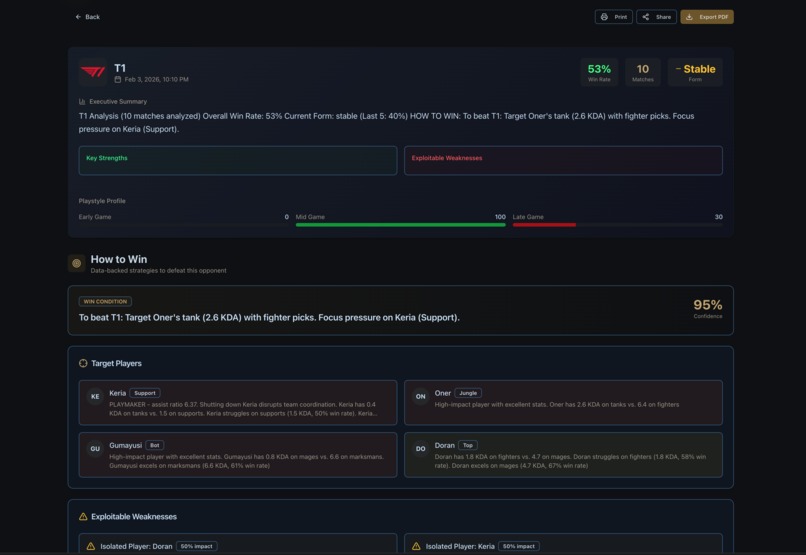Click the Target Players crosshair icon

tap(83, 363)
